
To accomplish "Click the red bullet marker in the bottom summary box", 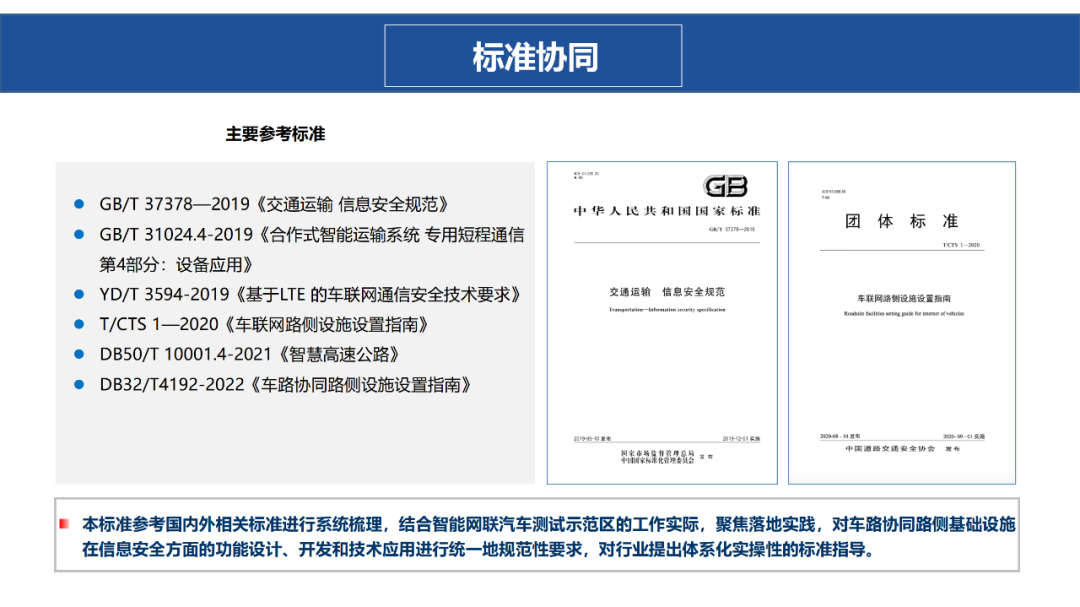I will click(x=65, y=524).
